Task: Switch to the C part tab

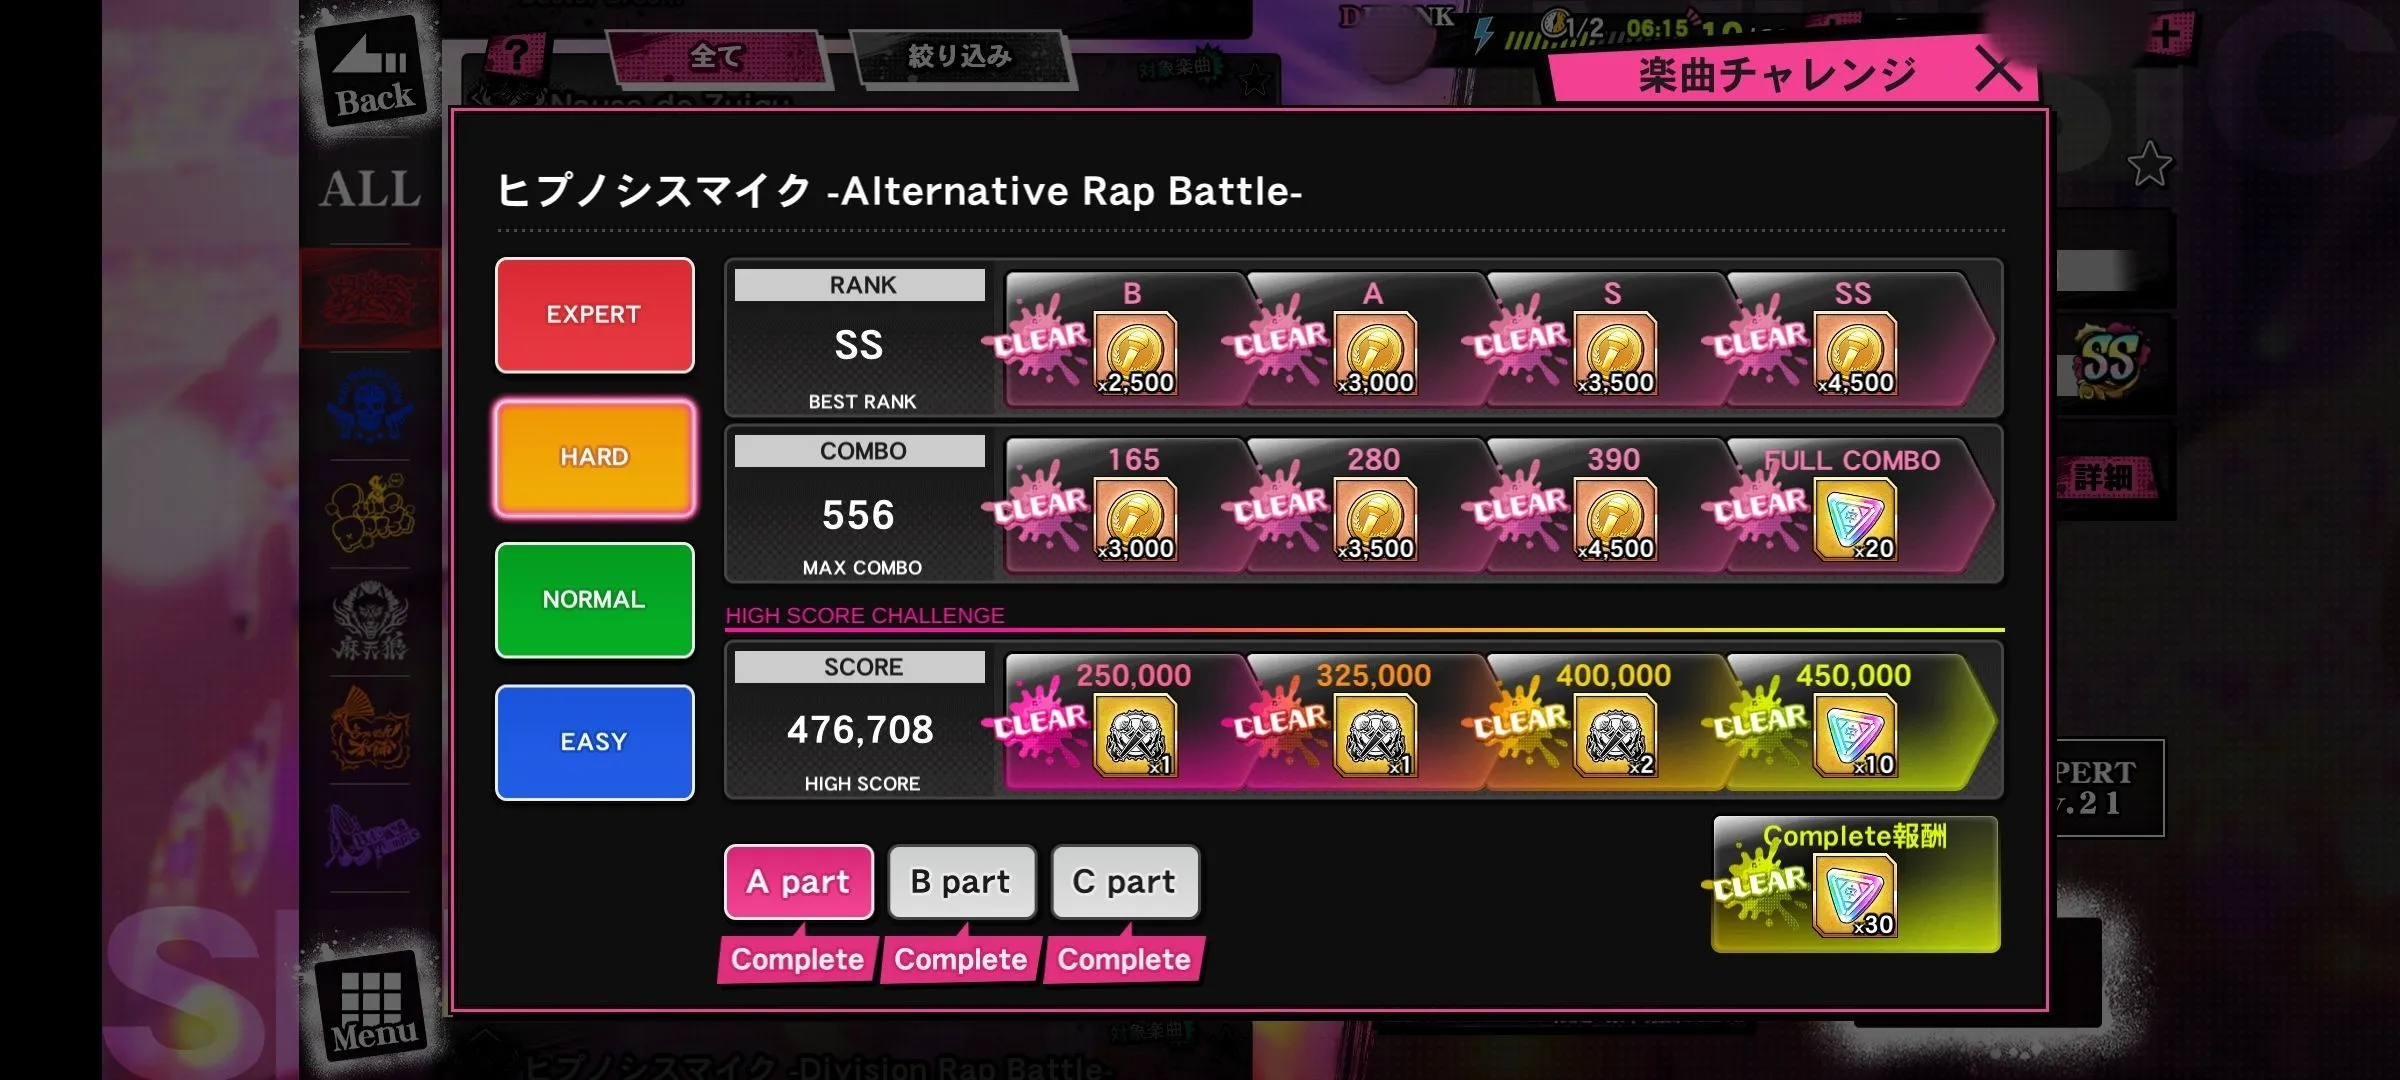Action: [1124, 882]
